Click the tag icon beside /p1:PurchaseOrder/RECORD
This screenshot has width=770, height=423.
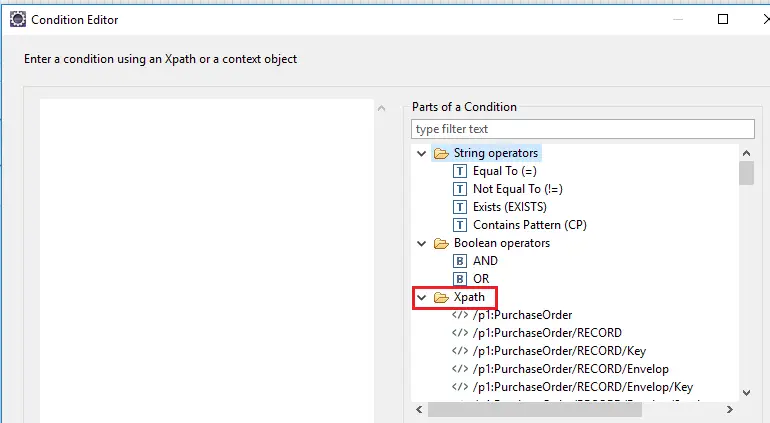(x=460, y=333)
